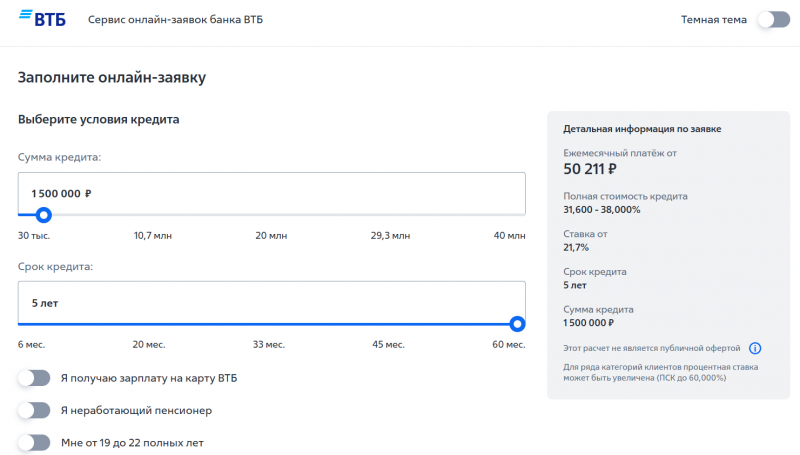Click the VTB logo in the header
The image size is (800, 455).
(x=42, y=19)
